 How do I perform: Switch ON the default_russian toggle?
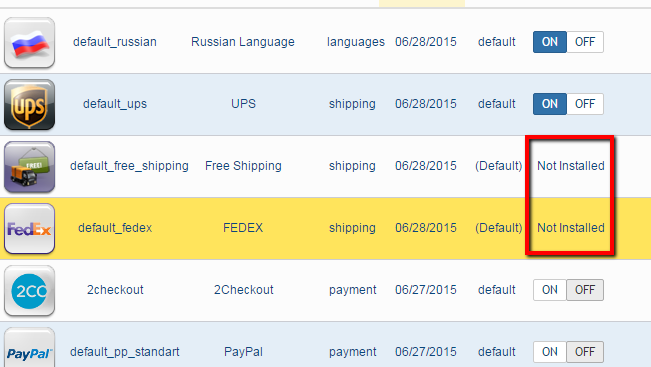(x=550, y=42)
